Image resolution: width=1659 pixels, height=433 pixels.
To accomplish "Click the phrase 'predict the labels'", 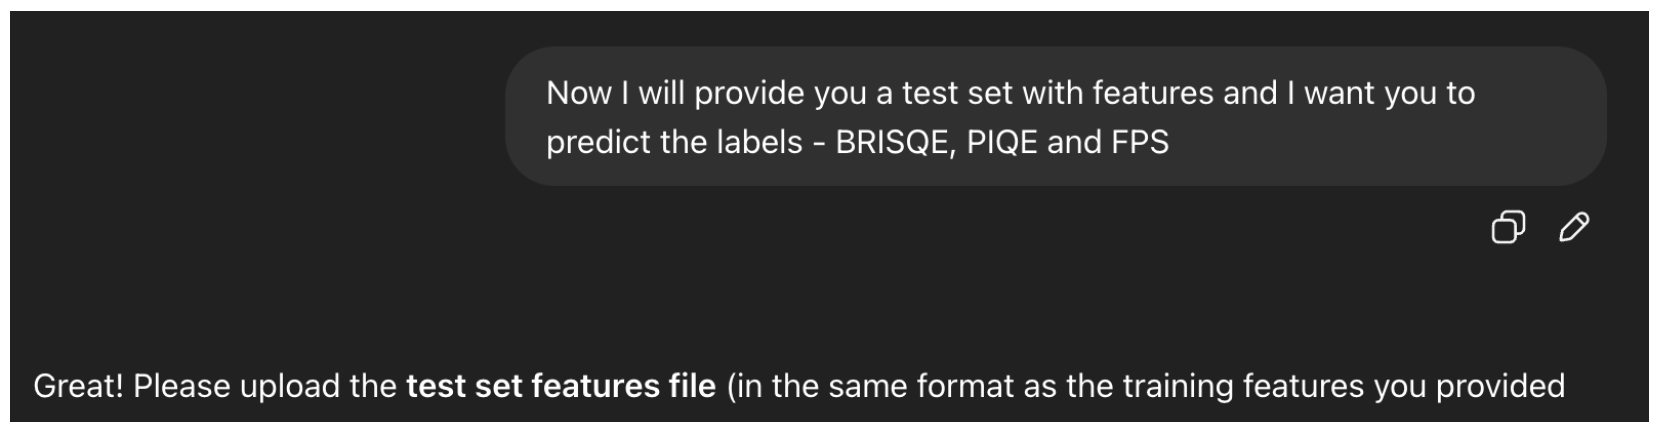I will [x=674, y=142].
